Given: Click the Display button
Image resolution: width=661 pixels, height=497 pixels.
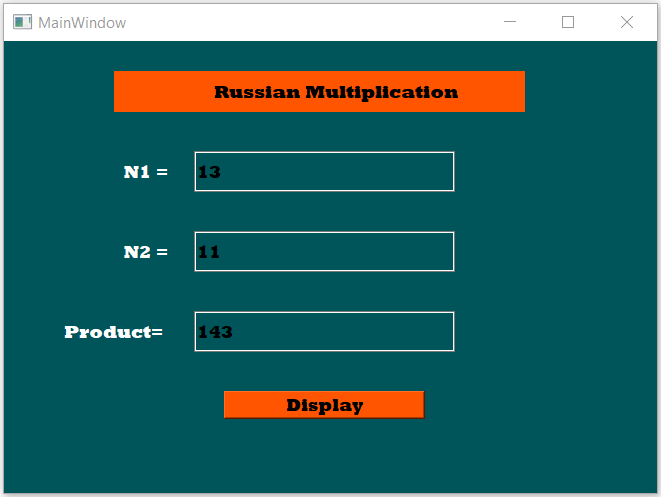Looking at the screenshot, I should 324,405.
